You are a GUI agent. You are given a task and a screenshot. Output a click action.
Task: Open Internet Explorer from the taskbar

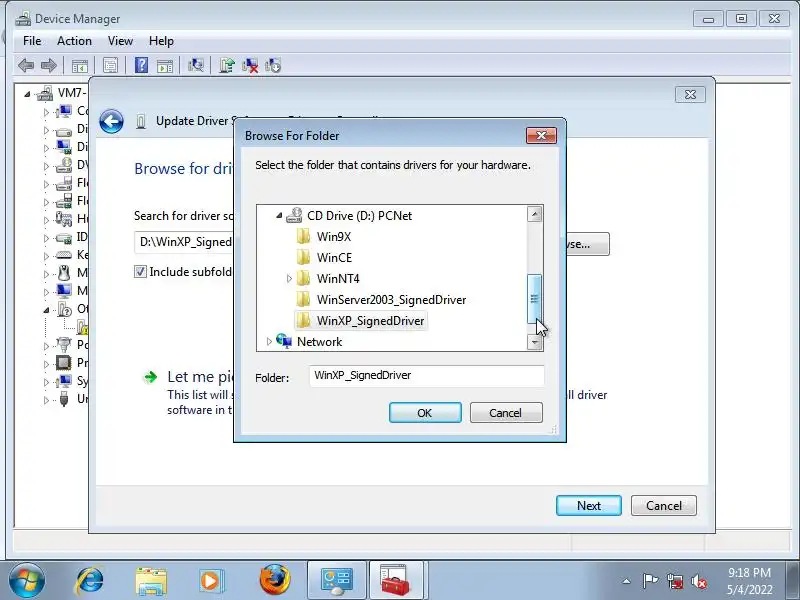tap(90, 581)
